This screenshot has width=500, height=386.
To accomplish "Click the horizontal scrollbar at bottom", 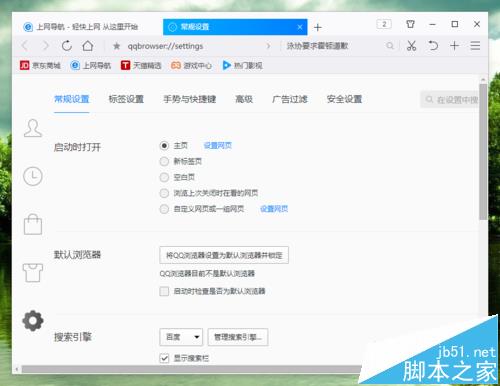I will pos(192,369).
